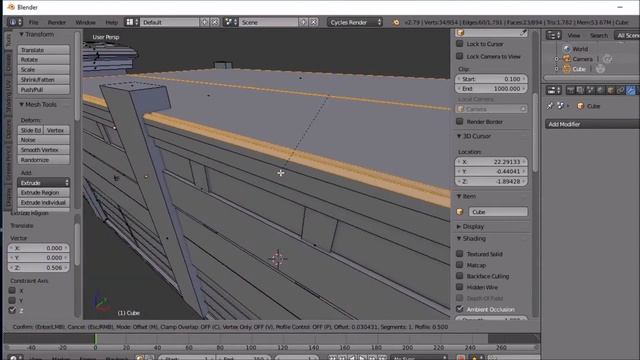Collapse the Shading panel
This screenshot has height=360, width=640.
tap(459, 238)
